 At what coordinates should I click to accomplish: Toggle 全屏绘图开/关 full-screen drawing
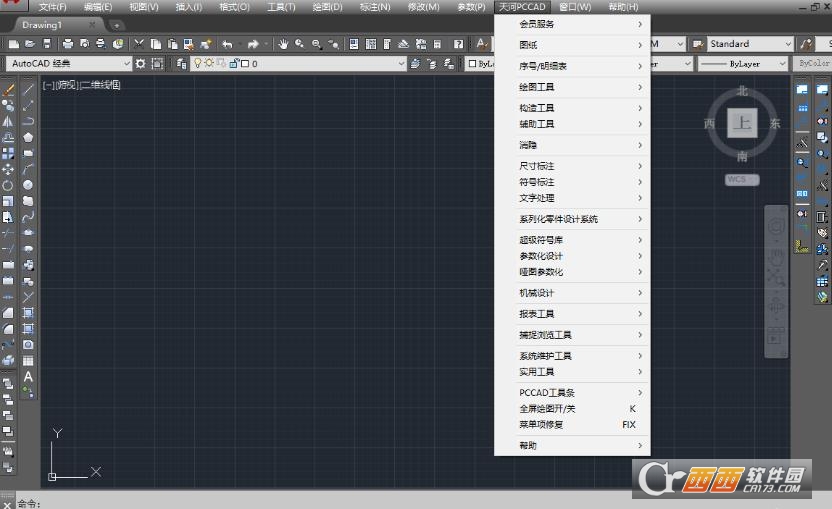(x=573, y=409)
